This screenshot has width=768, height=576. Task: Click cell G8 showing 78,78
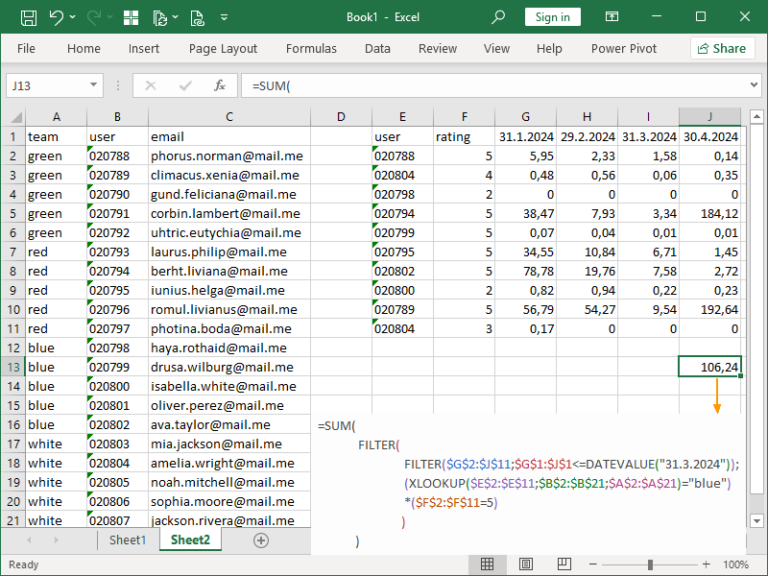(x=526, y=271)
